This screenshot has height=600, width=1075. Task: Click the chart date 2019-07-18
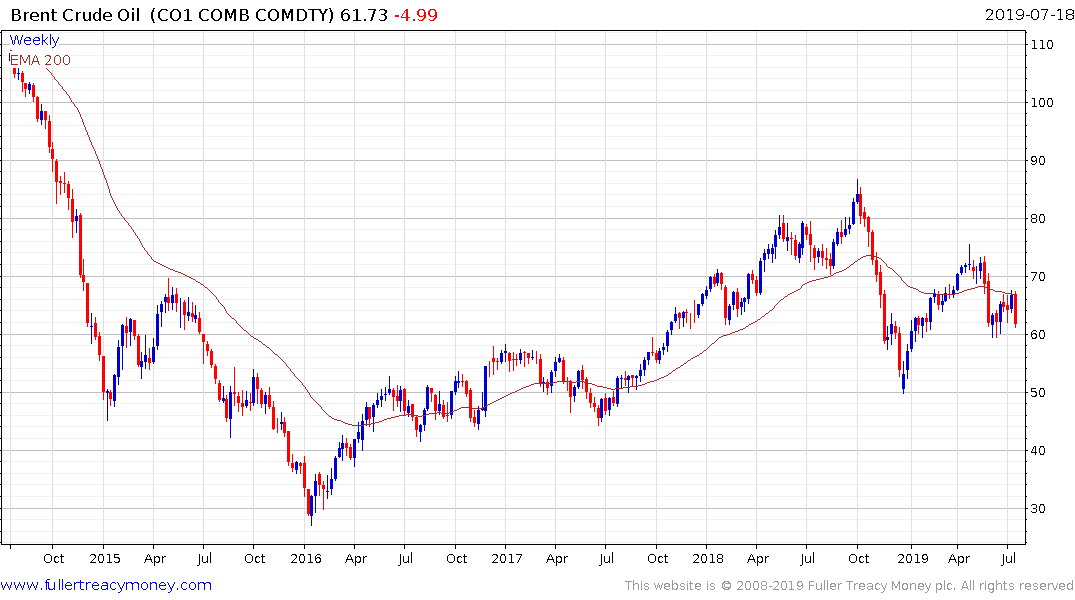click(1029, 15)
